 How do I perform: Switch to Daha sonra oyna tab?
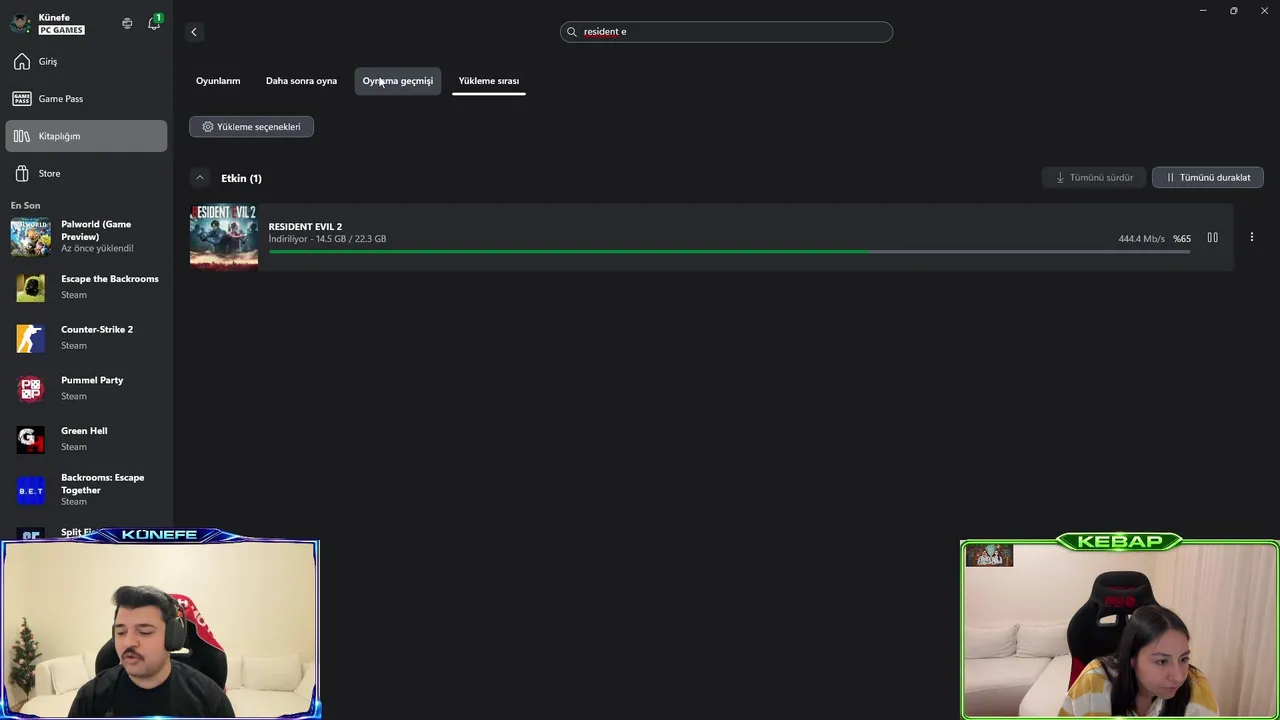pos(301,81)
